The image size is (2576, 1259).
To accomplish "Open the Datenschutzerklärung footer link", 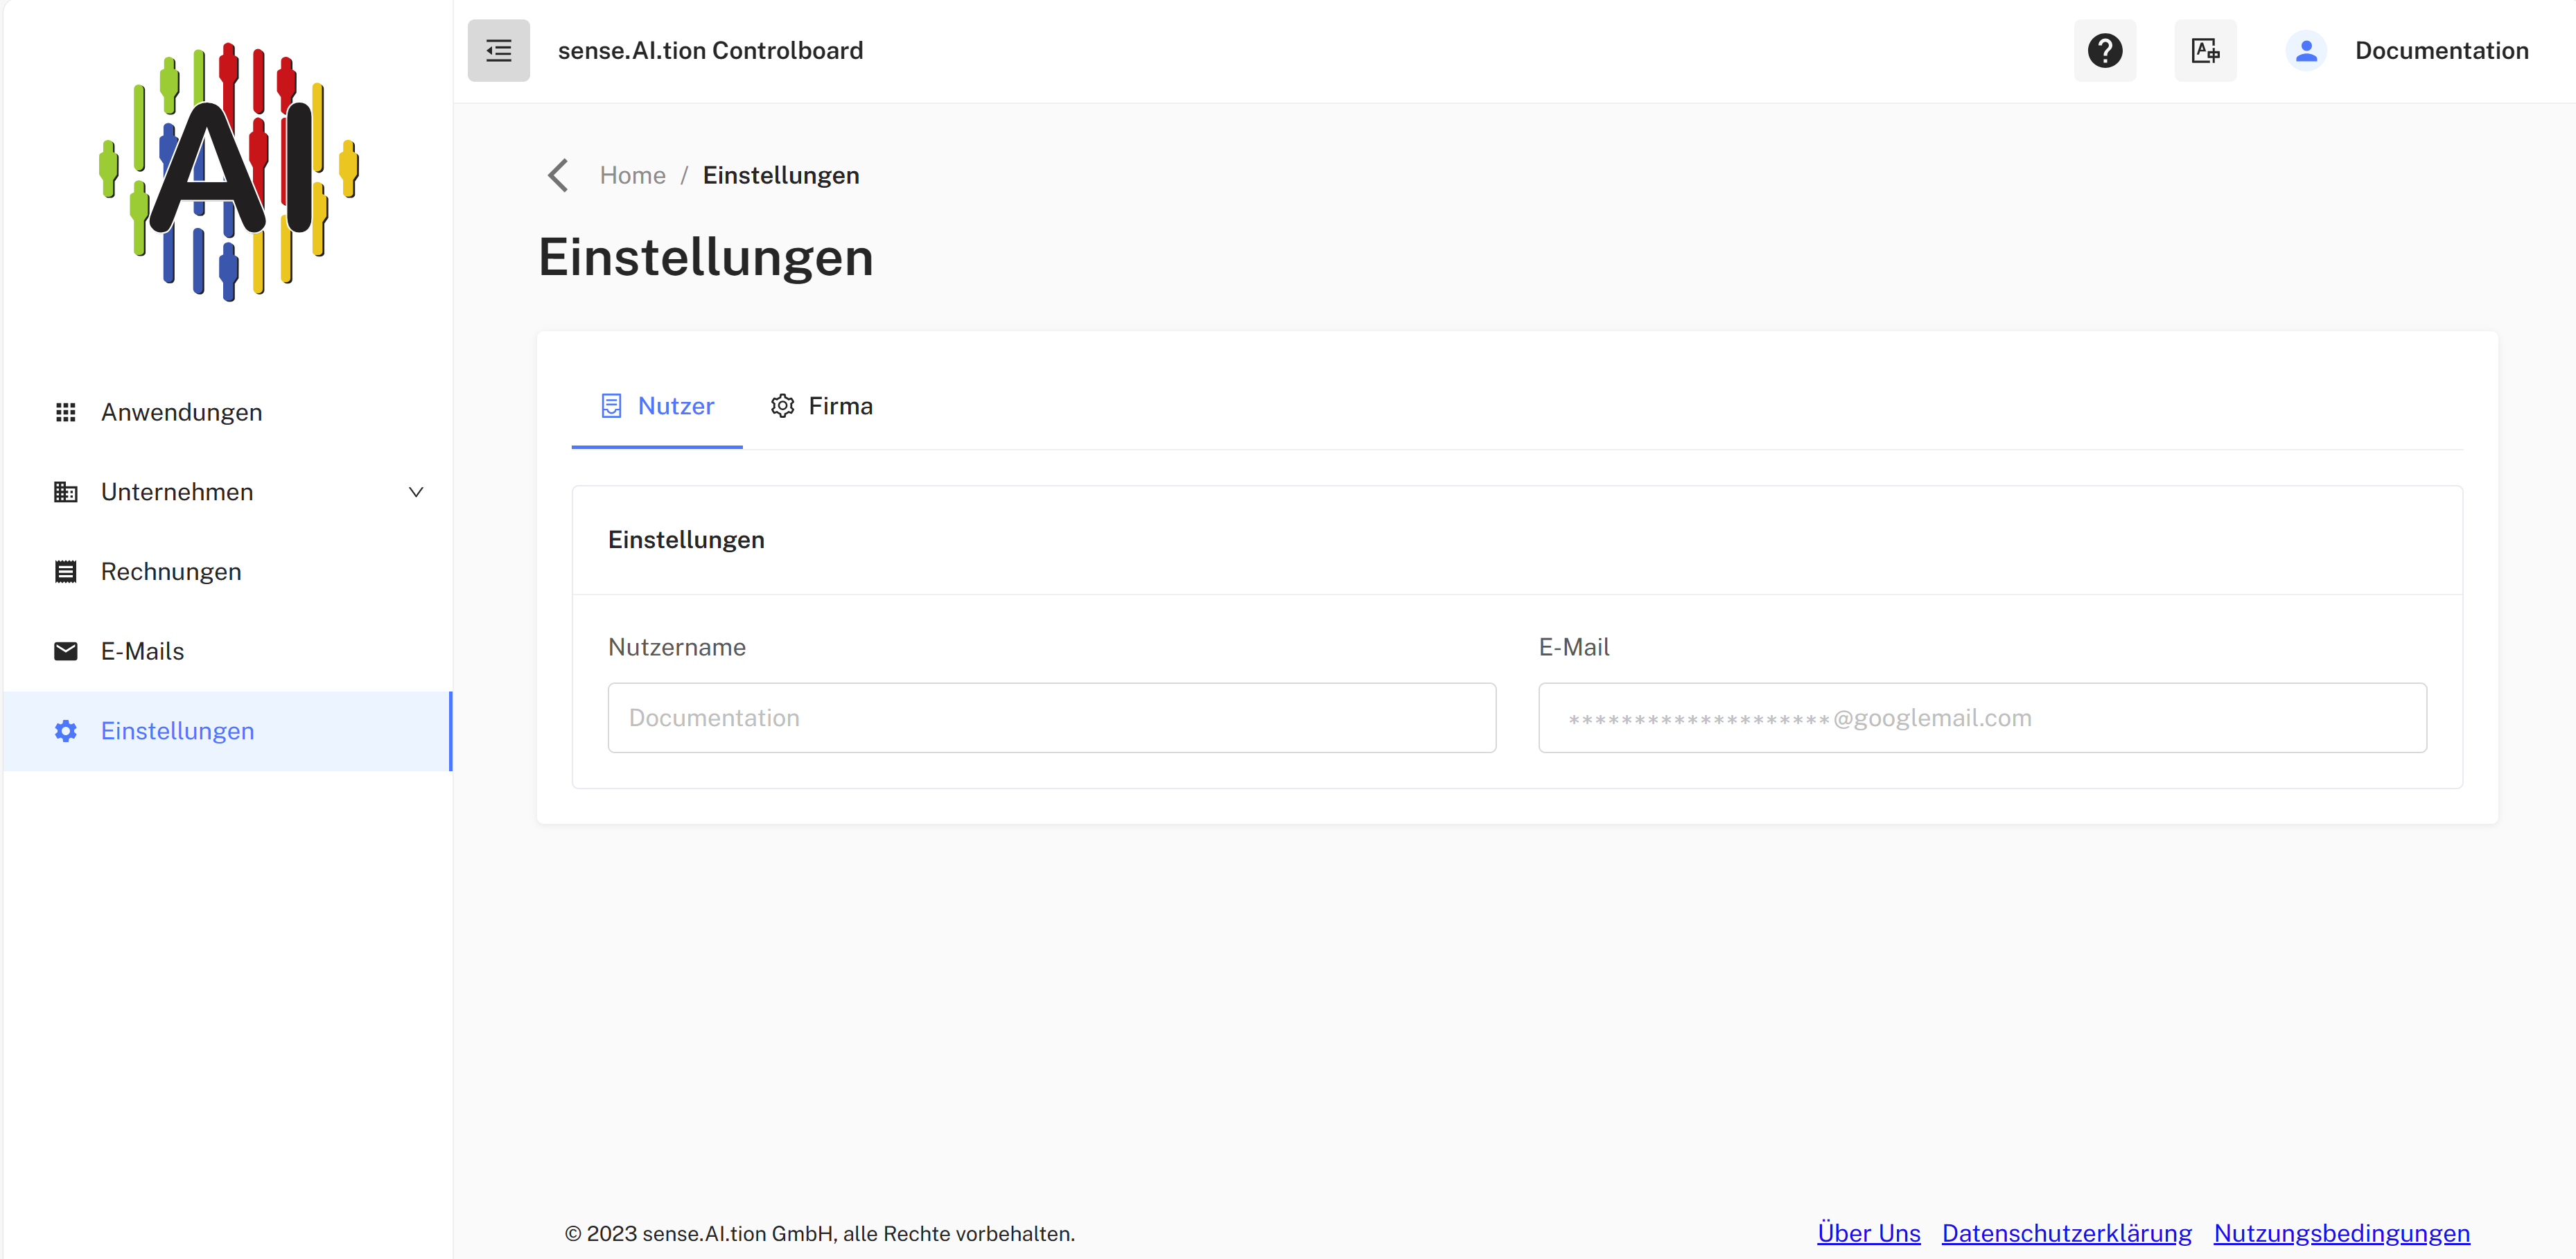I will point(2066,1233).
